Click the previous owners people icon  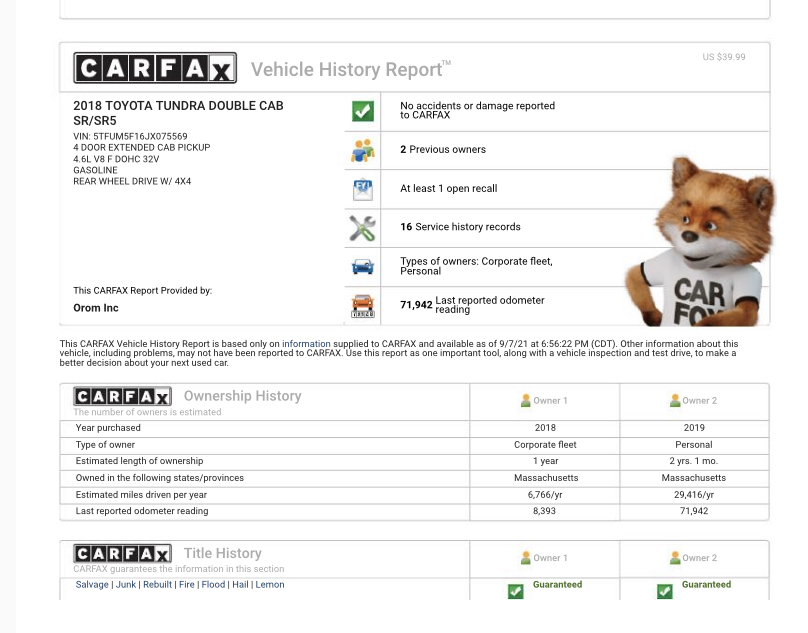(x=363, y=150)
